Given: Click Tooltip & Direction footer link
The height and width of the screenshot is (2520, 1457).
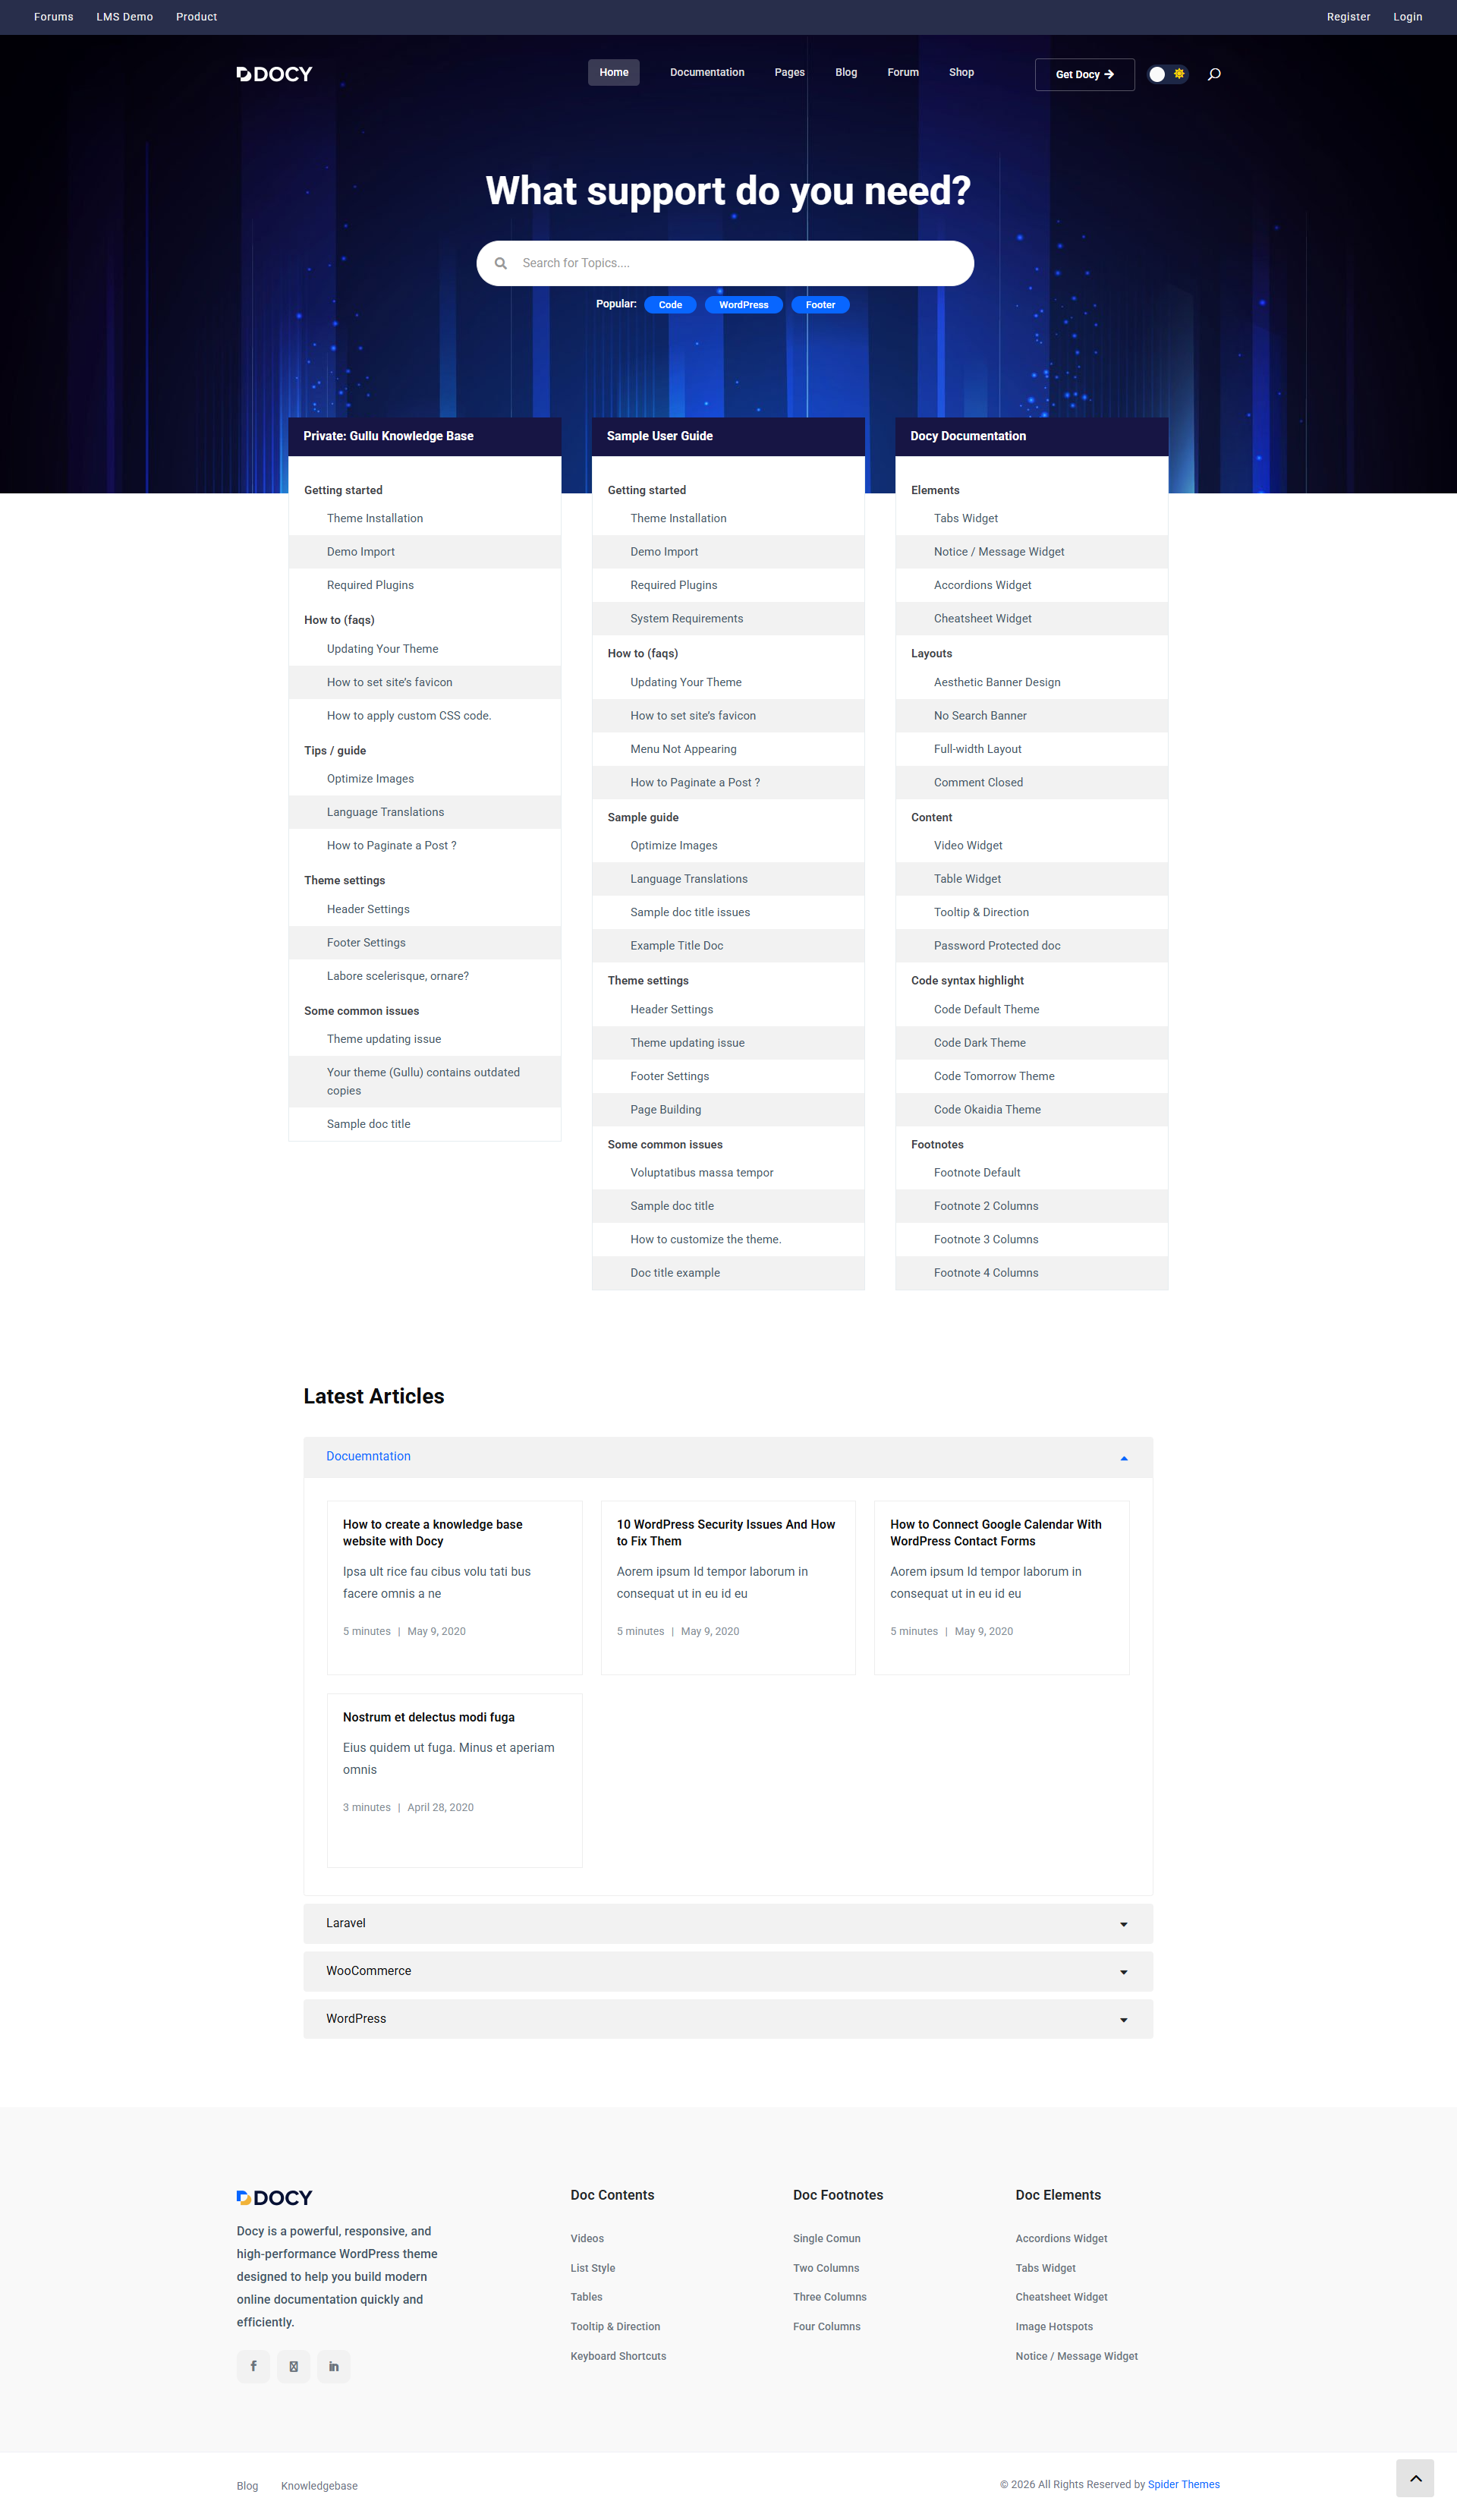Looking at the screenshot, I should [615, 2327].
